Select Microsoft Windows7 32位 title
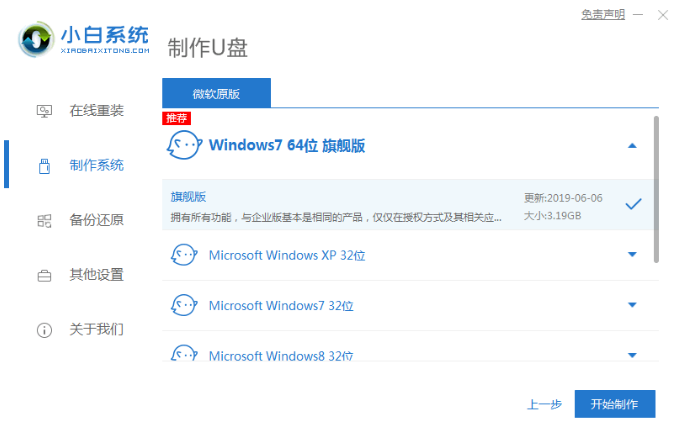Viewport: 681px width, 445px height. click(x=281, y=306)
